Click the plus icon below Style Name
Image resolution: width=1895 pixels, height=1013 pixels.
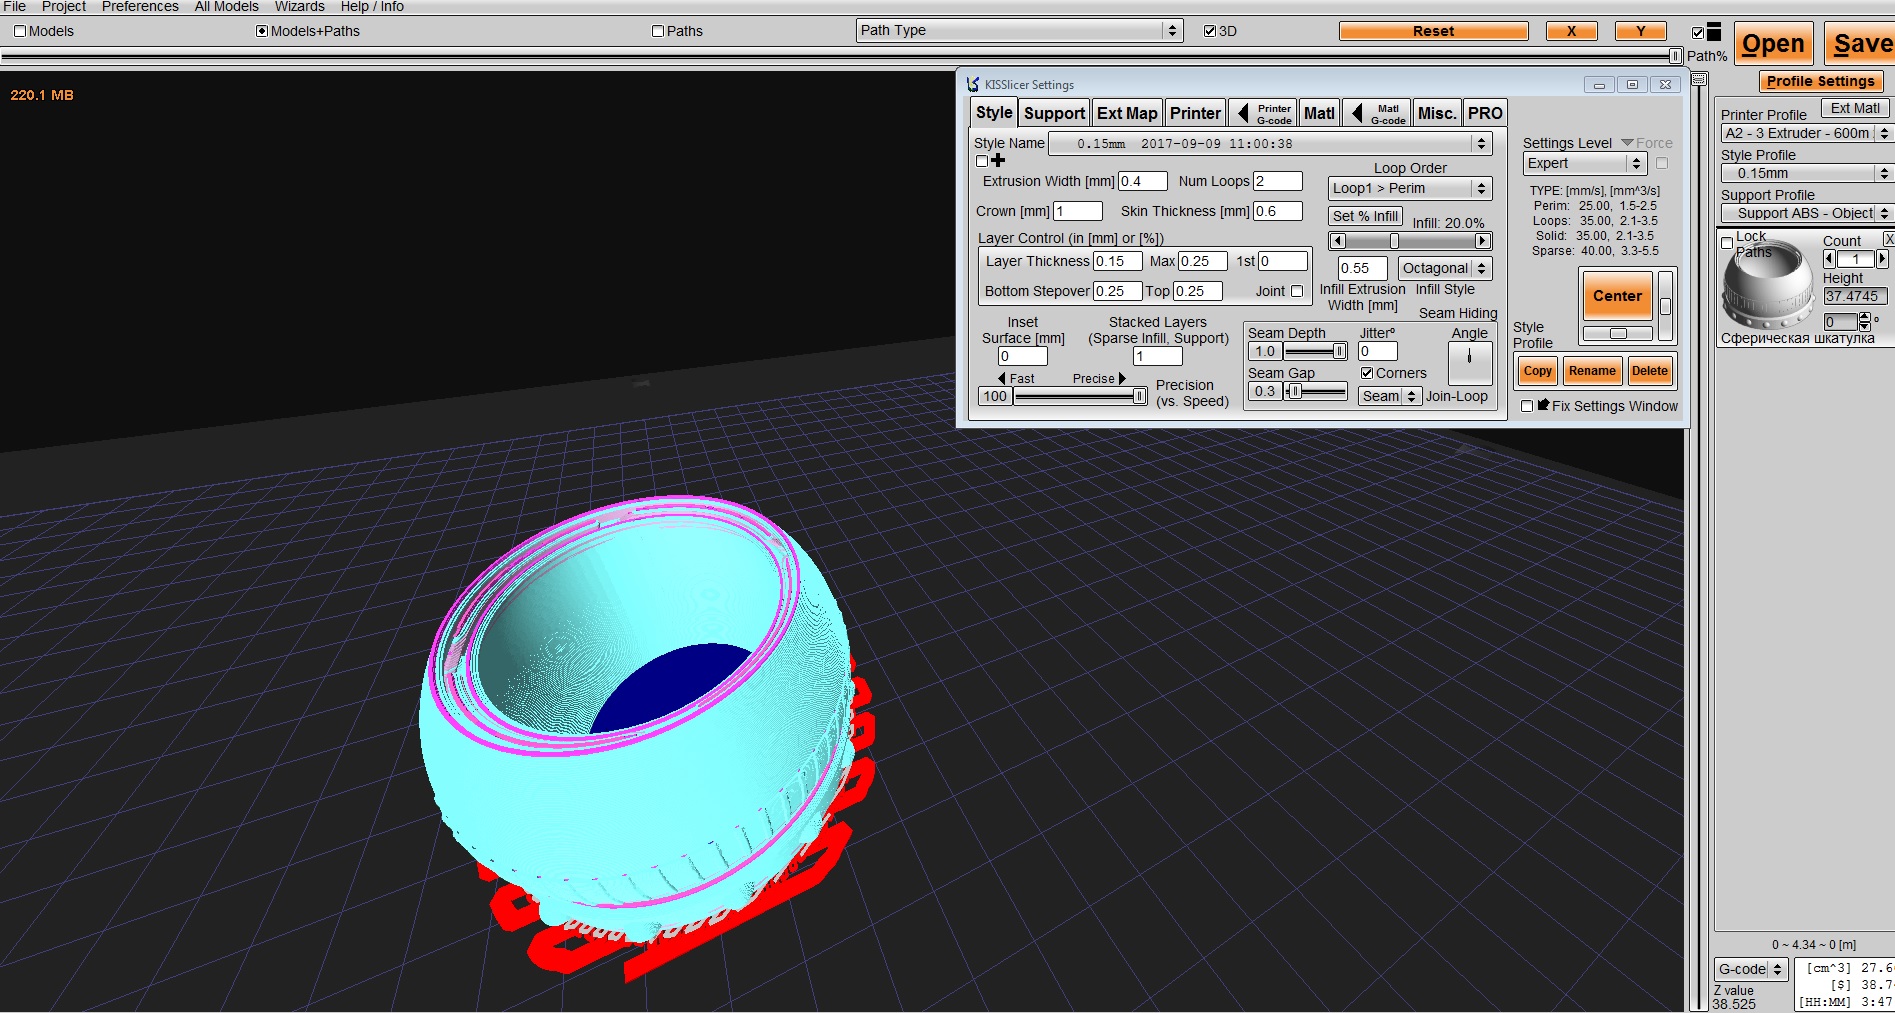pos(998,160)
